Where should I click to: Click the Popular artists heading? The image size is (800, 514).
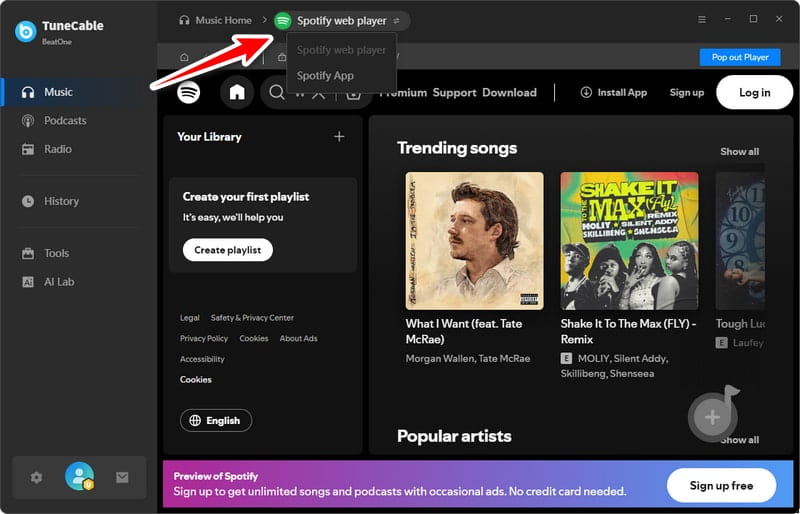(454, 436)
